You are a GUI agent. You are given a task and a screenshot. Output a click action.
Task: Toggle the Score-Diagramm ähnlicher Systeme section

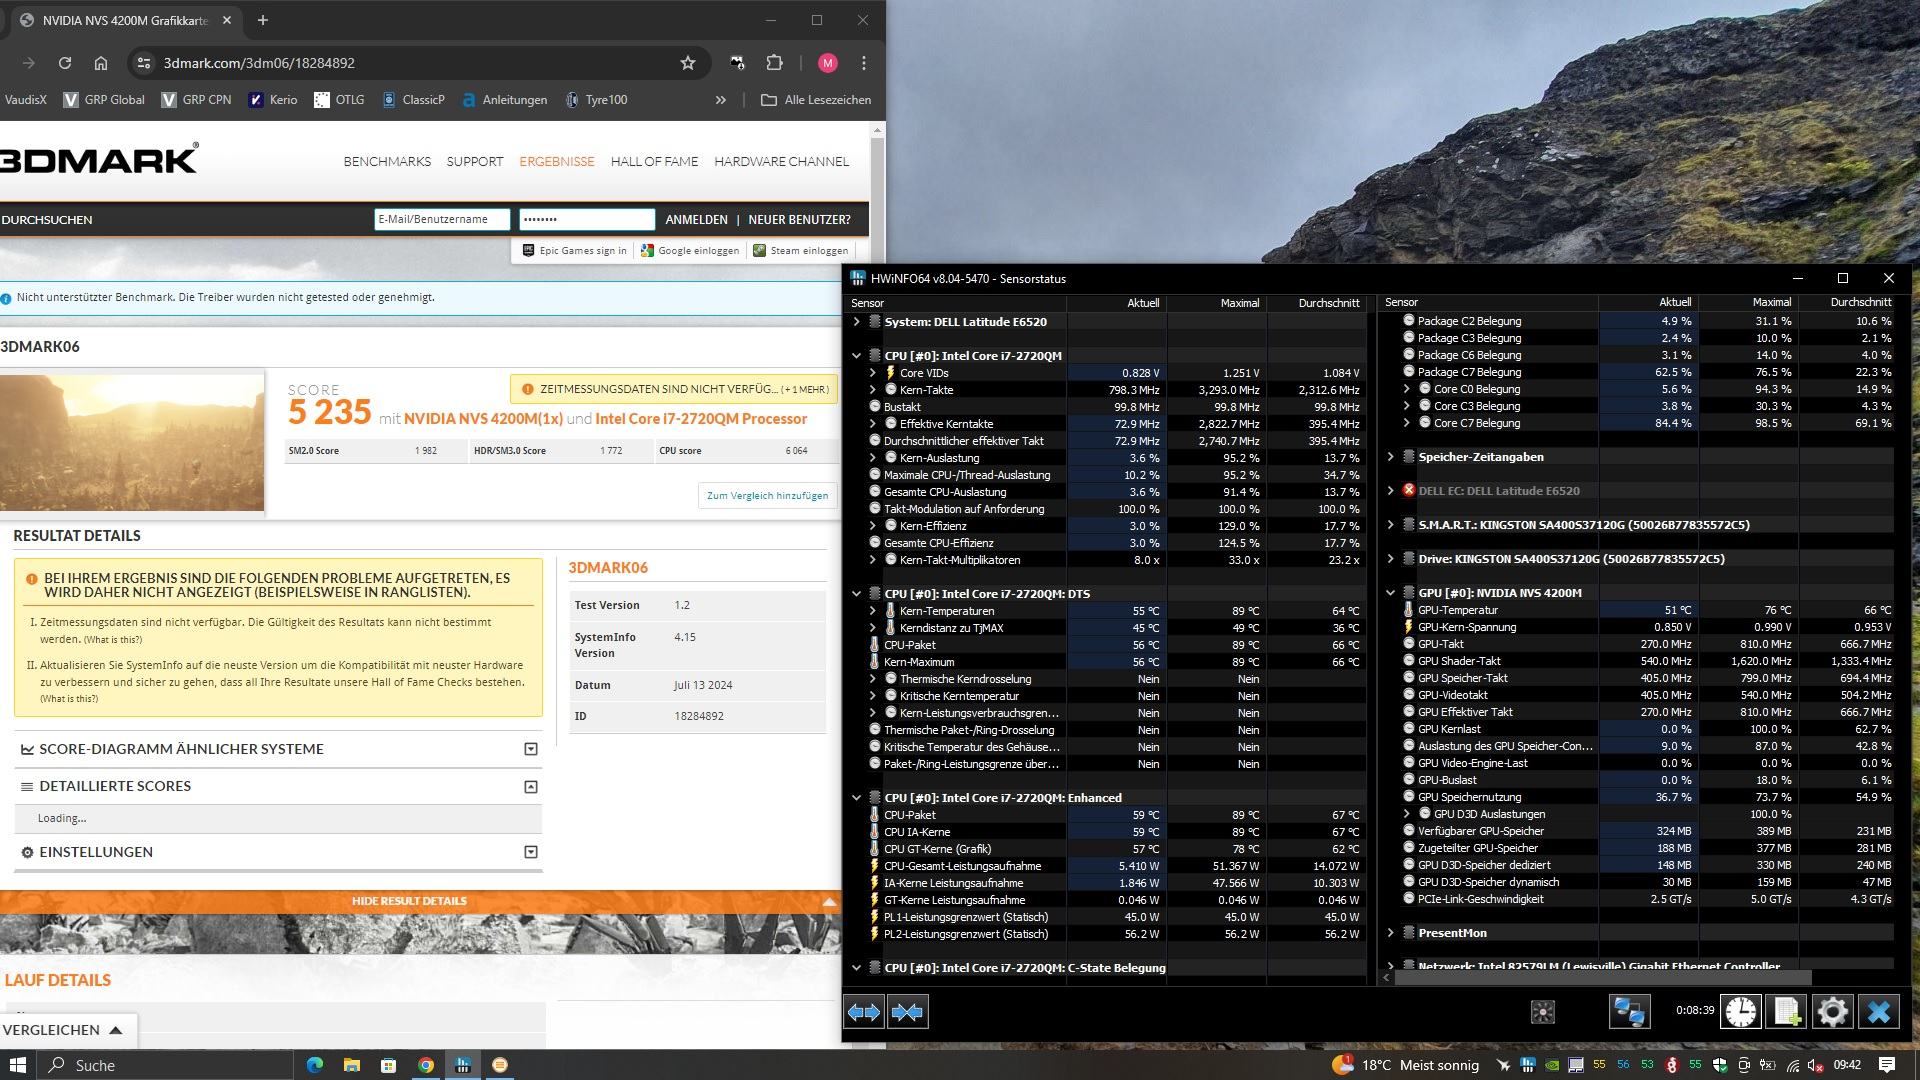[531, 749]
